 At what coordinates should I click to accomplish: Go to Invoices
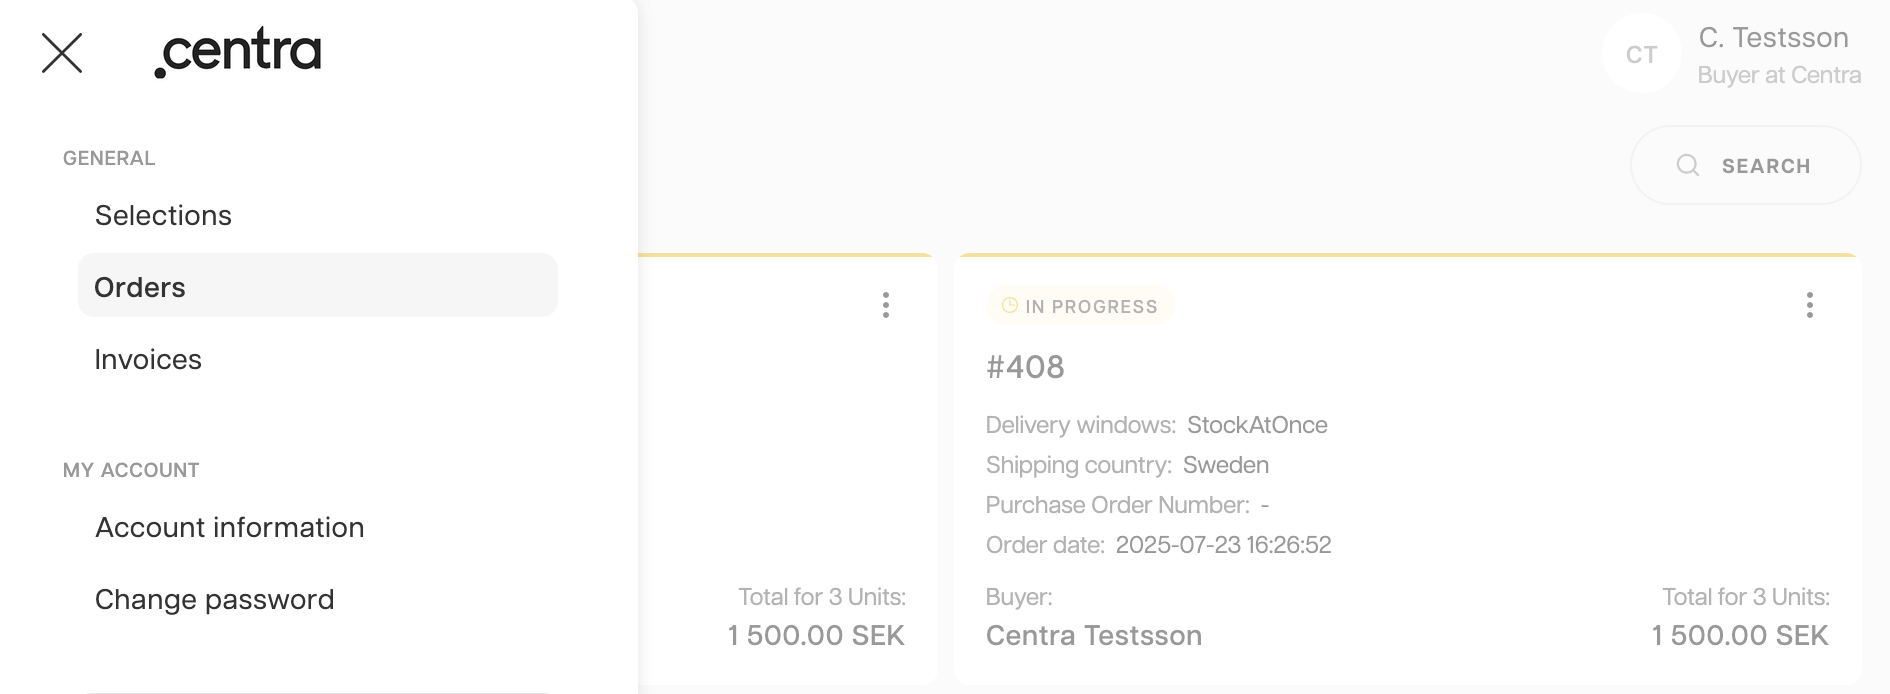tap(148, 360)
